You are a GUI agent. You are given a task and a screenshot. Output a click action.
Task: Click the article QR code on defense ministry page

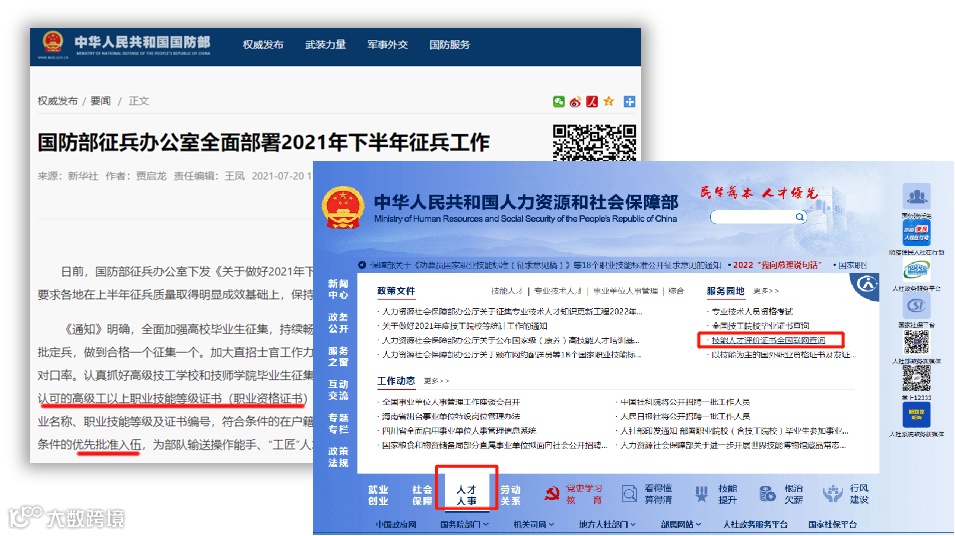594,143
